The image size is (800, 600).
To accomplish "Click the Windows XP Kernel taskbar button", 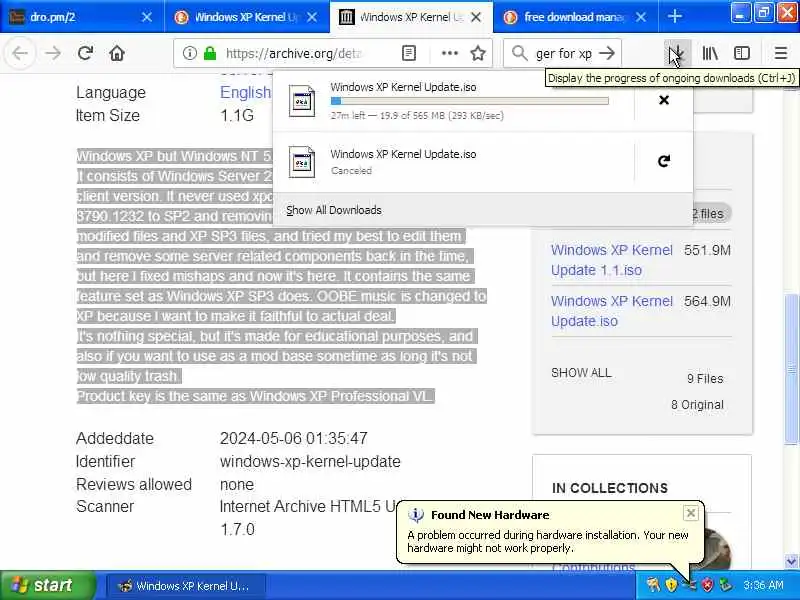I will point(186,586).
